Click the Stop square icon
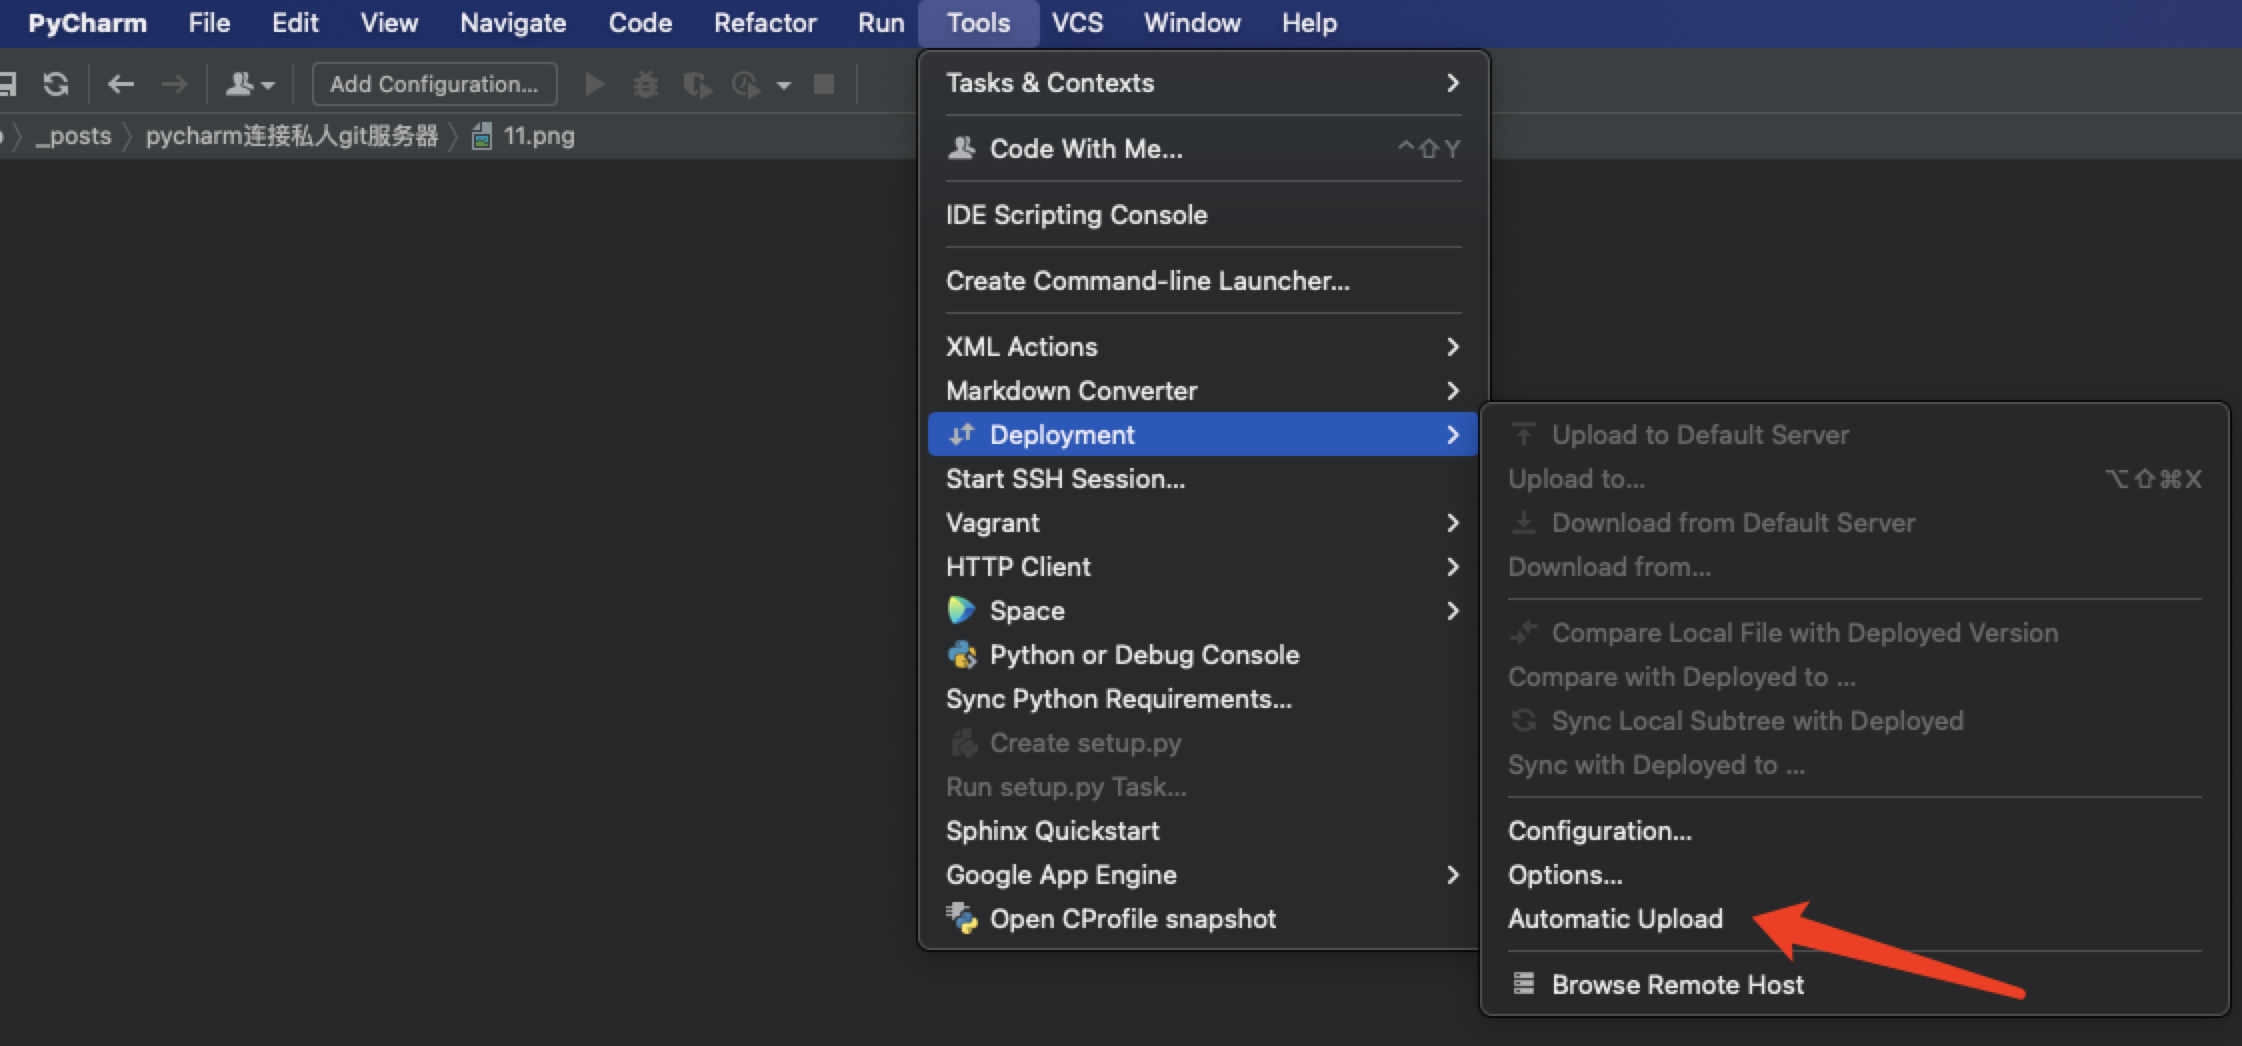This screenshot has width=2242, height=1046. click(824, 84)
